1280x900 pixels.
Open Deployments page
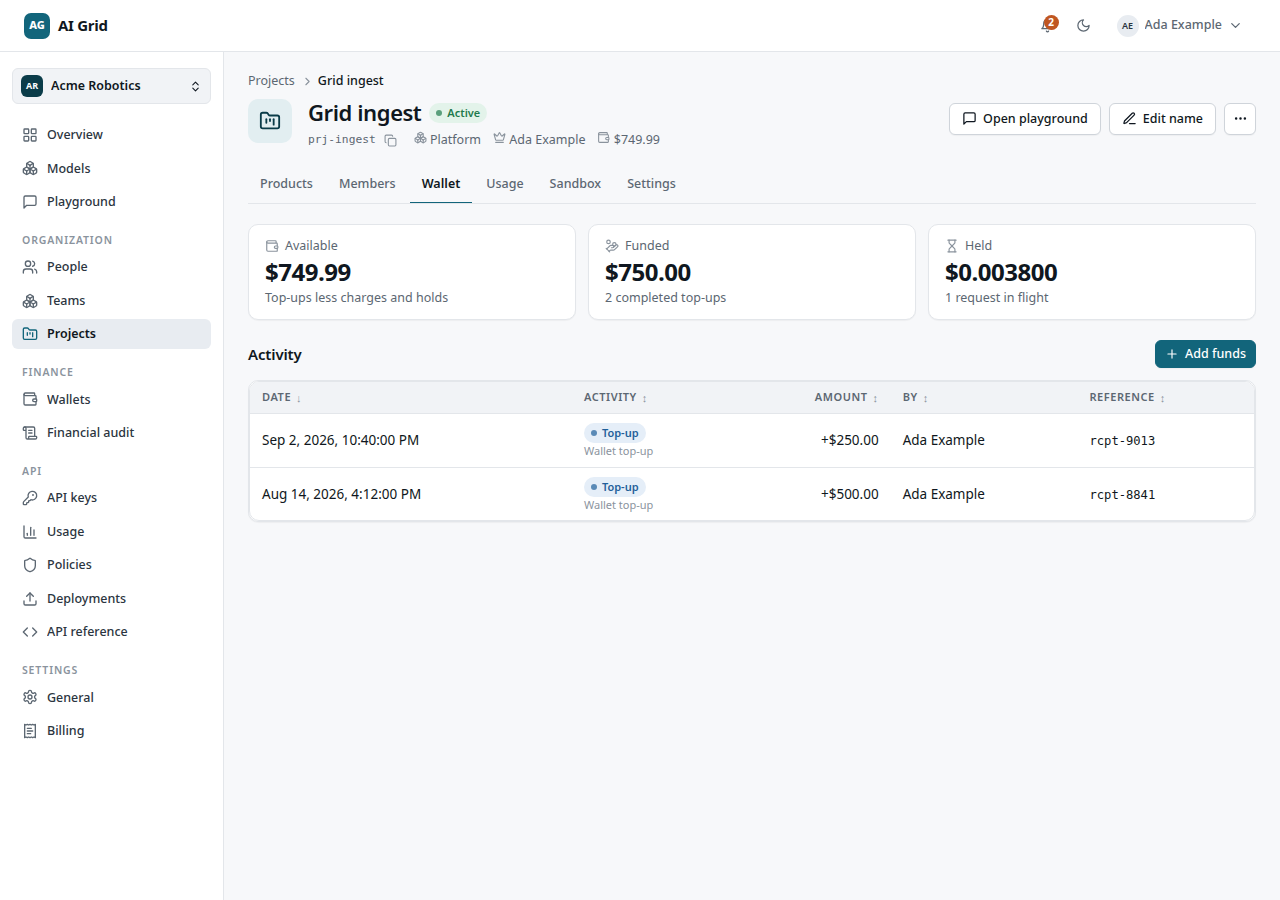[x=111, y=598]
